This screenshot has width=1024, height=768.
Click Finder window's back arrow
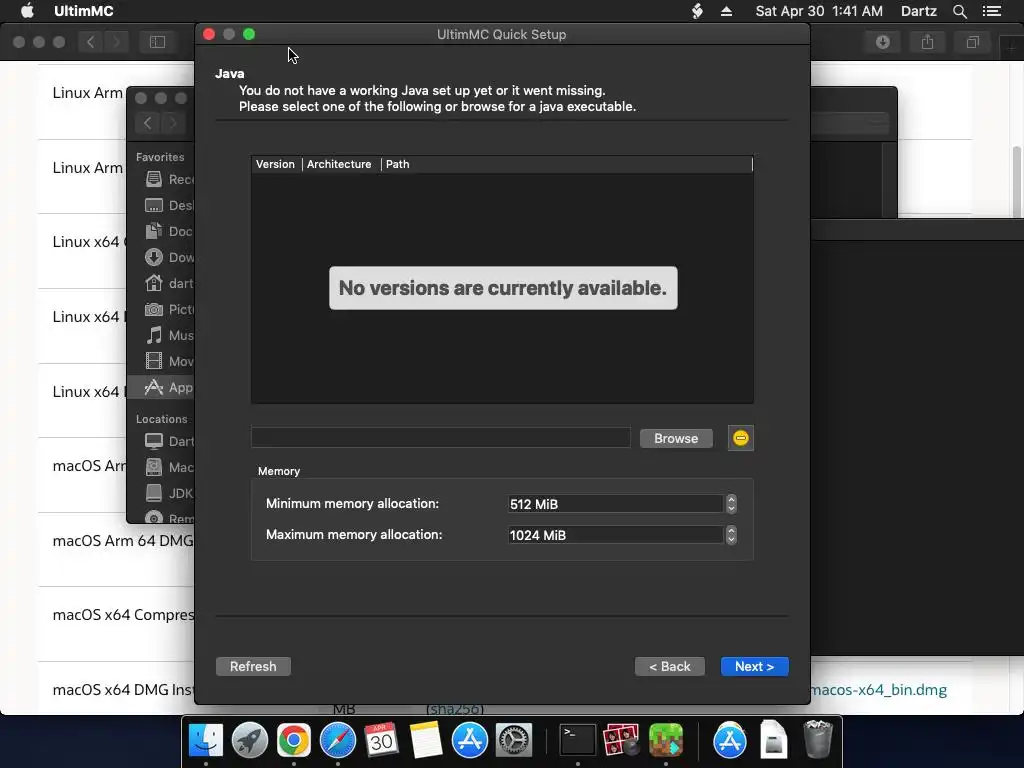148,123
